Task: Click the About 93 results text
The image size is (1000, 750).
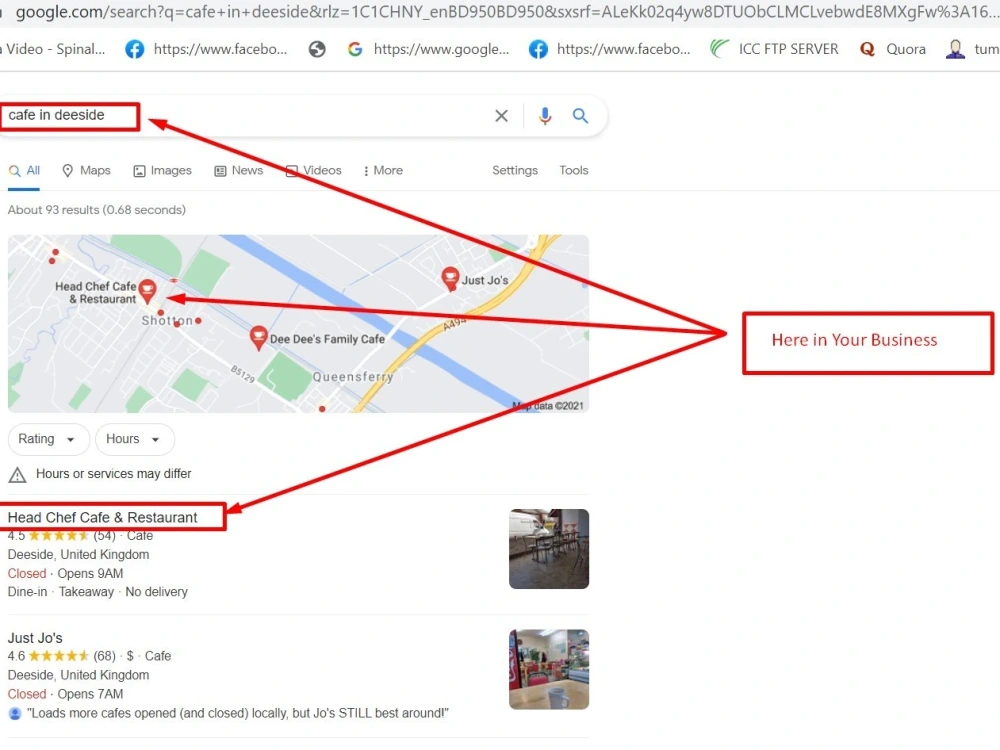Action: pos(96,210)
